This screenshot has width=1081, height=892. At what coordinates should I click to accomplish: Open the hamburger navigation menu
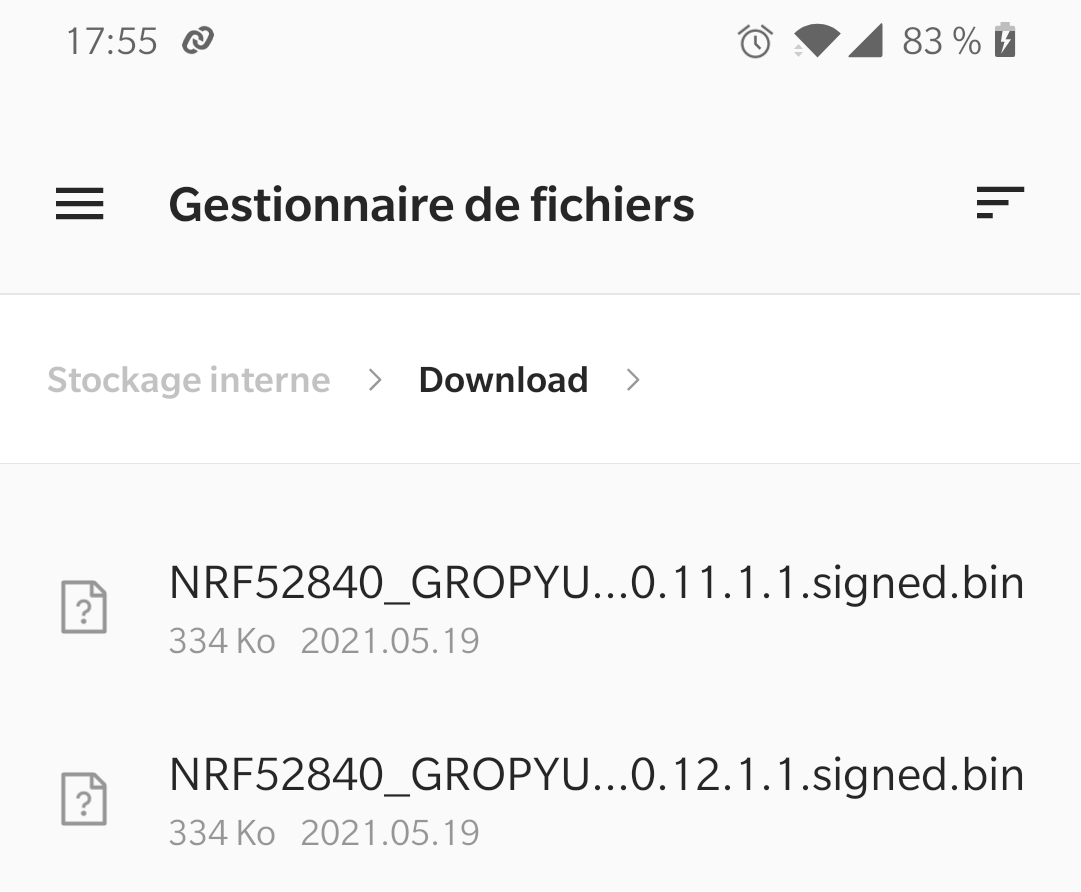[80, 204]
